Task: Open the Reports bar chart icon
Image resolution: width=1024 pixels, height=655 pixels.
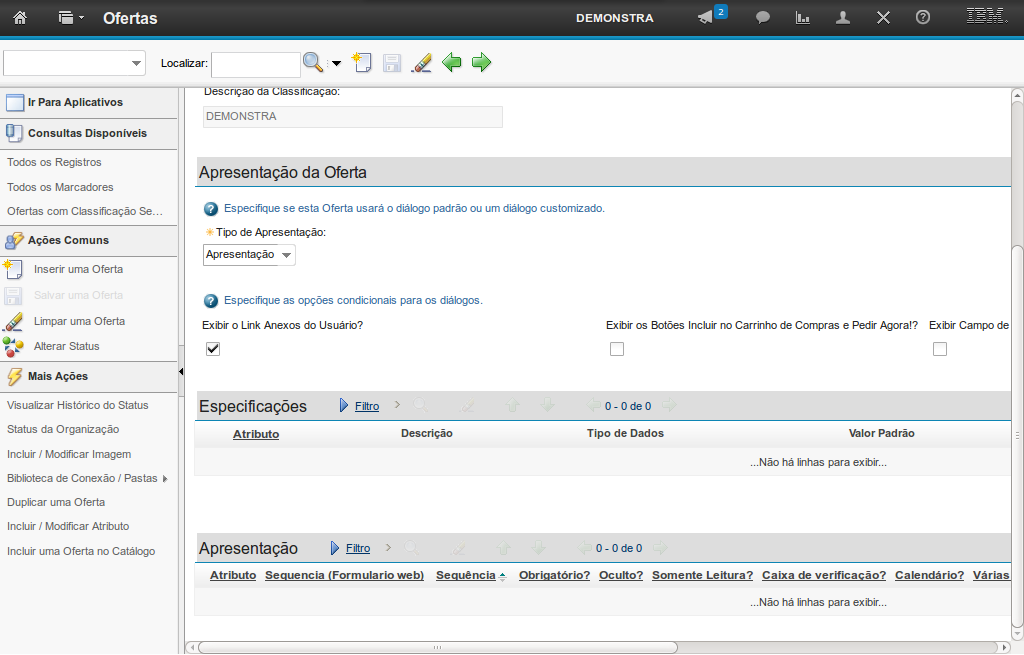Action: 802,18
